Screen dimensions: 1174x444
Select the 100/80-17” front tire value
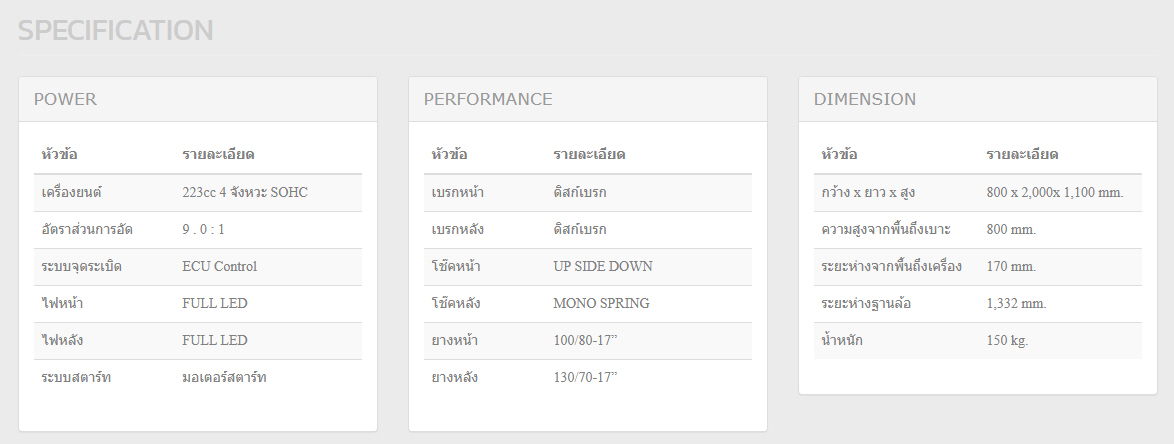tap(585, 340)
